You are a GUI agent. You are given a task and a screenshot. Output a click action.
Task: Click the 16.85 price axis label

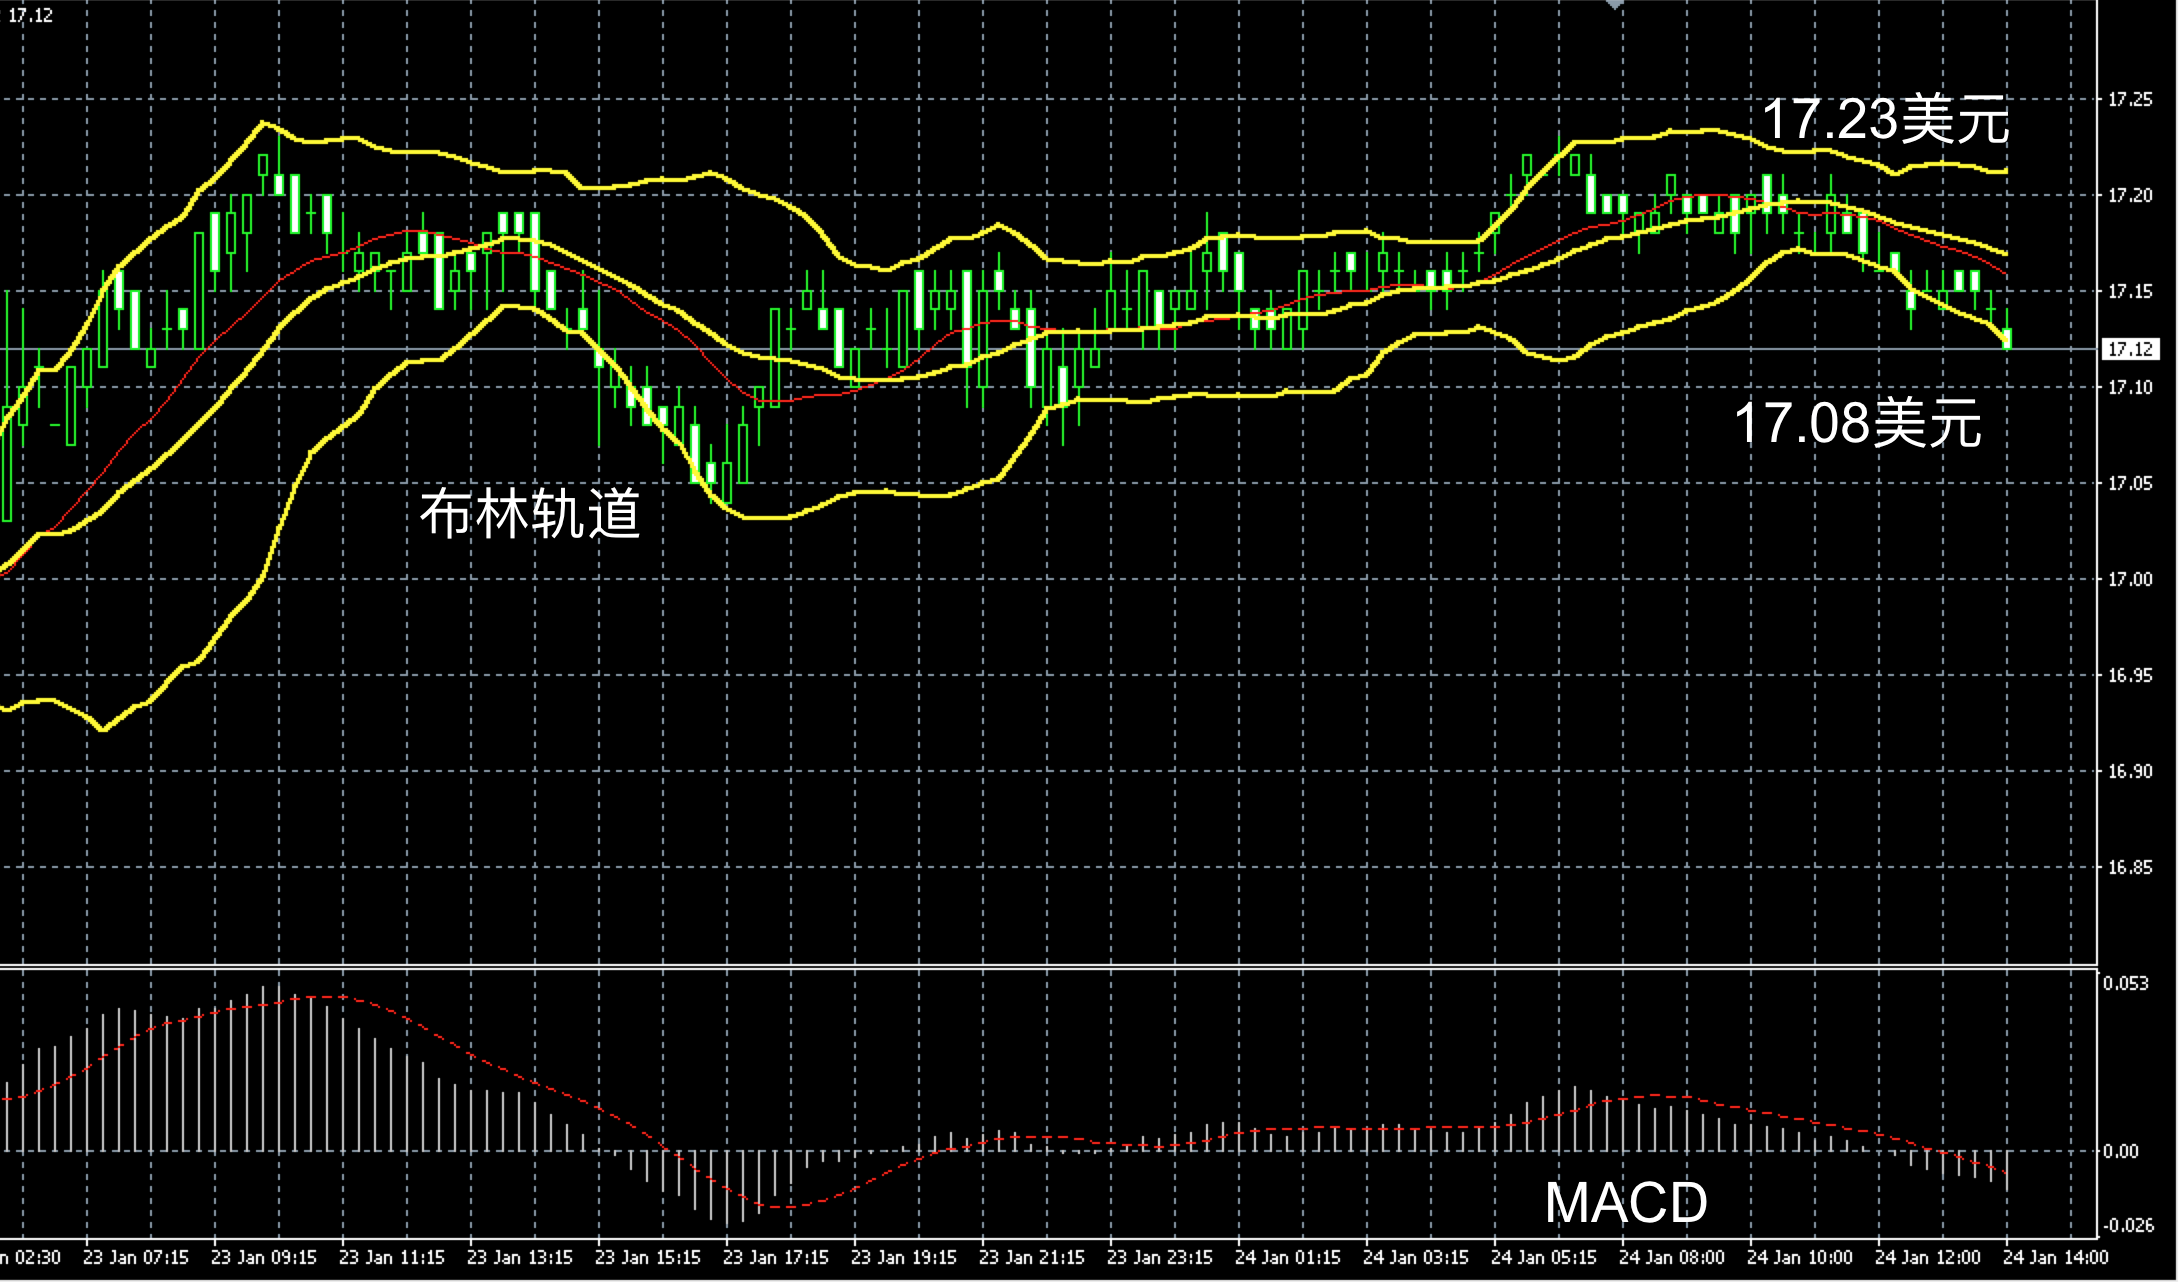click(x=2130, y=867)
